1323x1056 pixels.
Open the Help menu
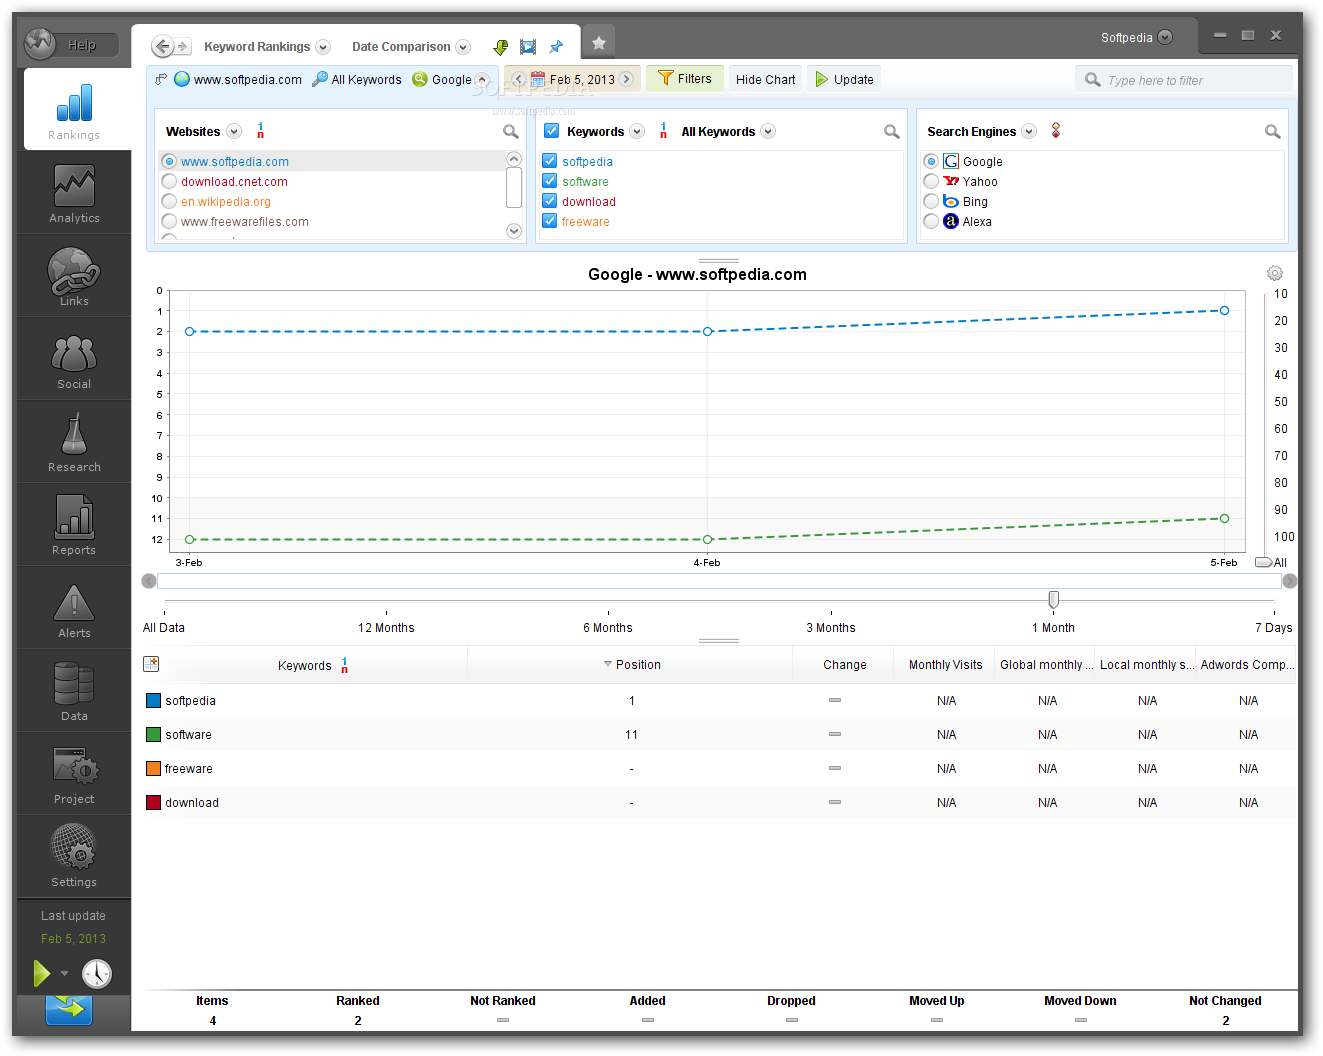click(x=82, y=44)
